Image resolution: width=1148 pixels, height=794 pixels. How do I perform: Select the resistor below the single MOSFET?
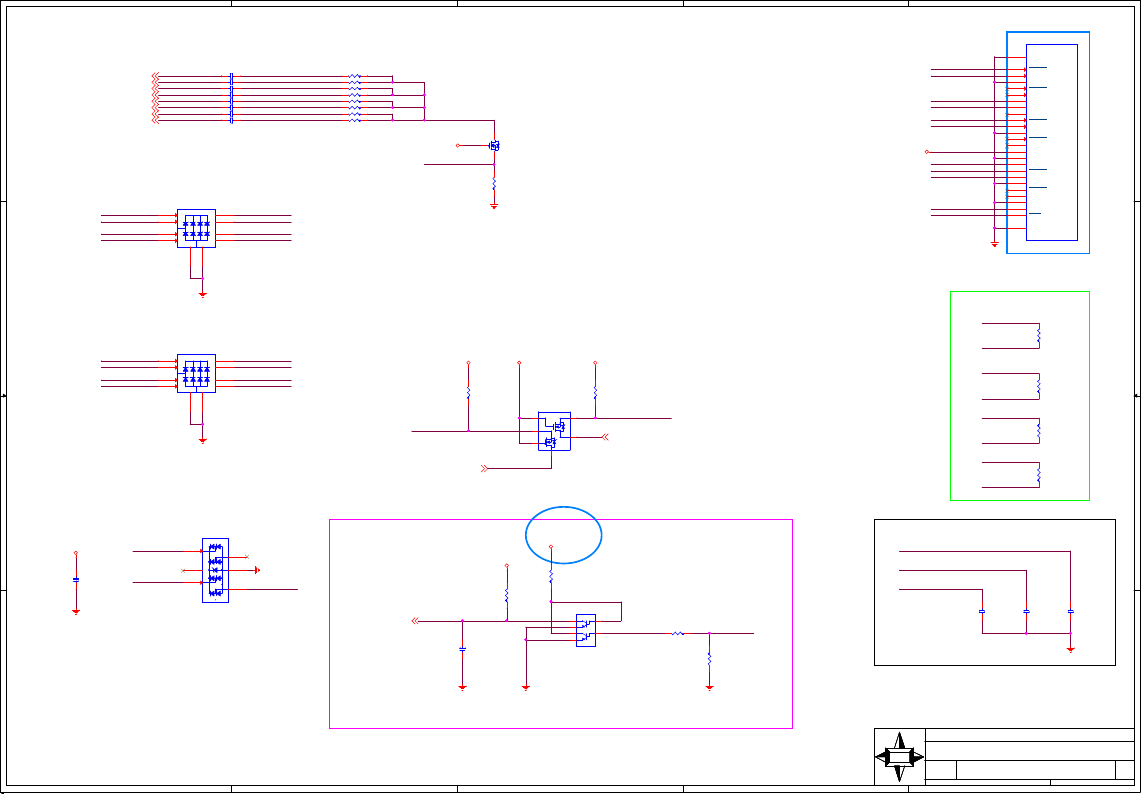coord(494,183)
